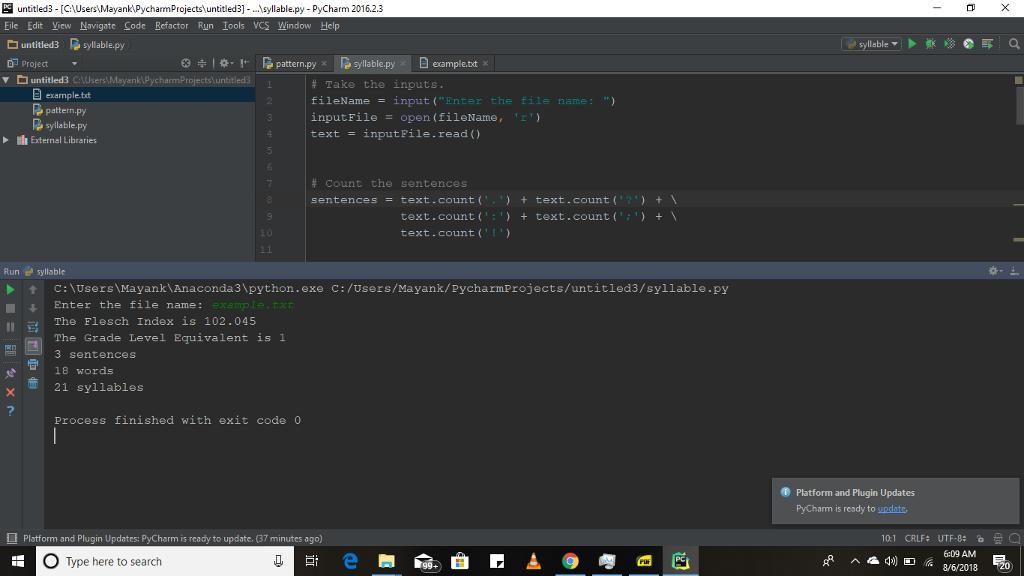Start debugging with the bug icon
This screenshot has height=576, width=1024.
(930, 44)
